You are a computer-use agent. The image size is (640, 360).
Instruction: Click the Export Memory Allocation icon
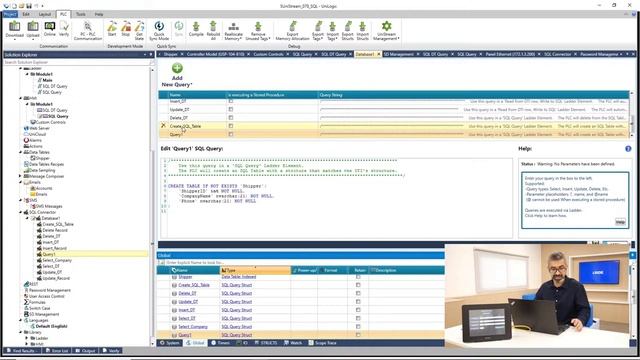(x=292, y=31)
